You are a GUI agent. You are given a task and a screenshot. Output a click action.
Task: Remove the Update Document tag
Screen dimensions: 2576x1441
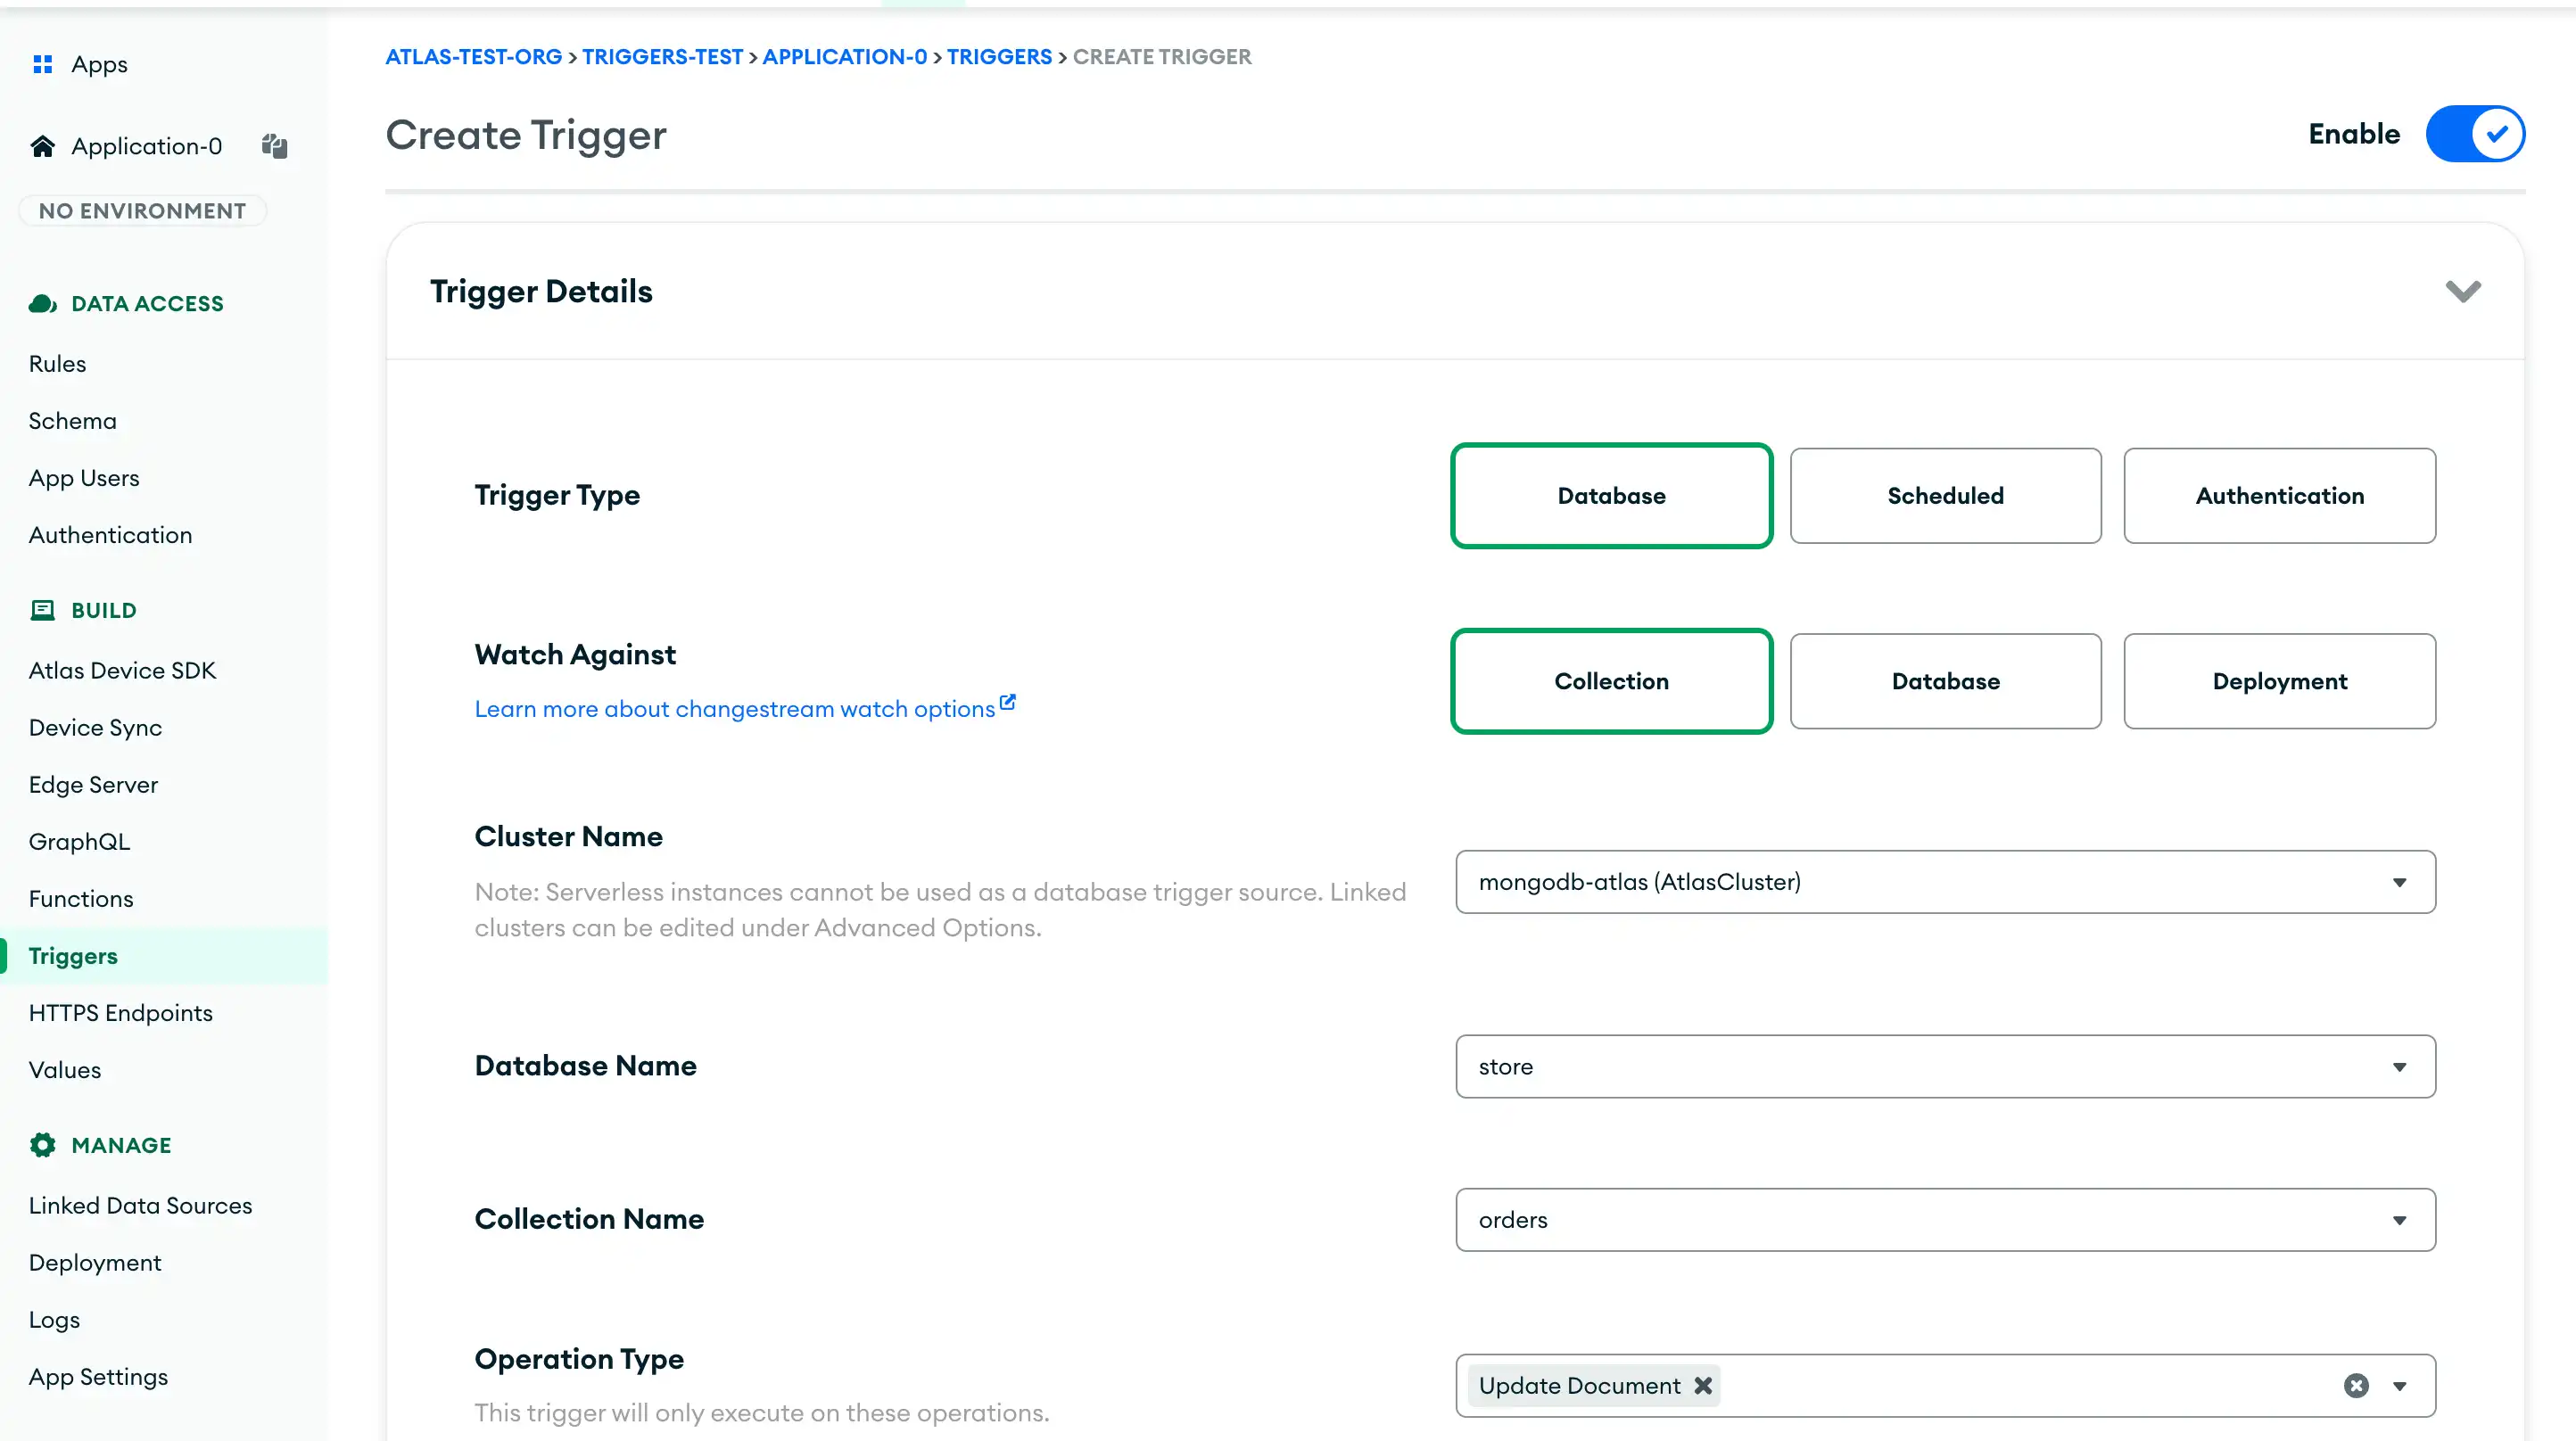click(1703, 1385)
